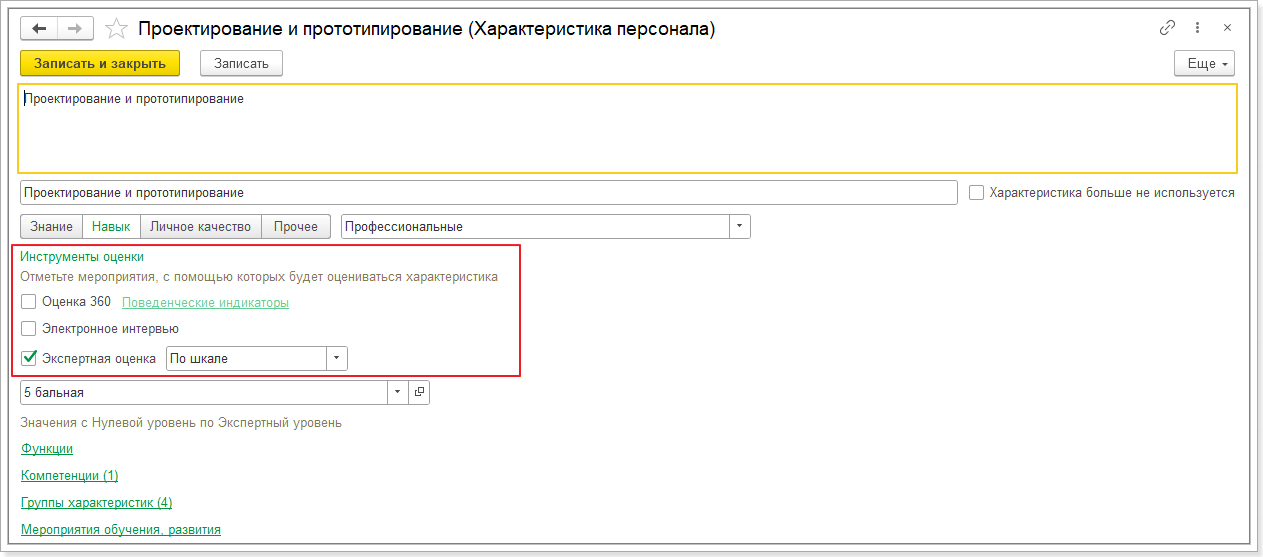The width and height of the screenshot is (1263, 557).
Task: Select the Знание type
Action: [x=50, y=226]
